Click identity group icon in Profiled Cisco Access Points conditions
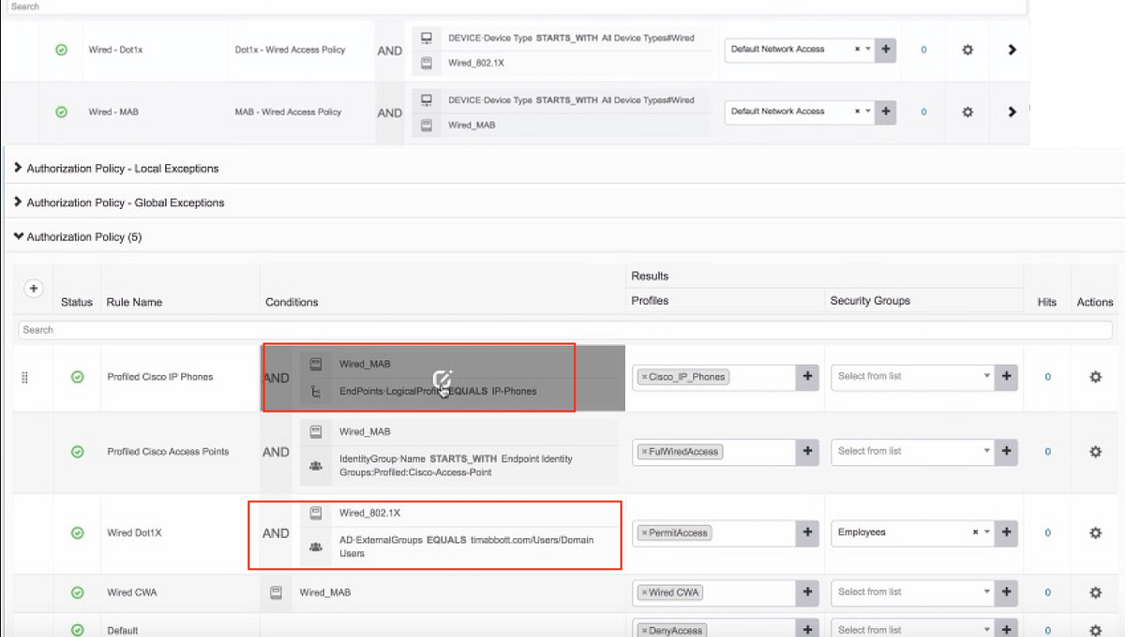Viewport: 1138px width, 637px height. point(316,466)
